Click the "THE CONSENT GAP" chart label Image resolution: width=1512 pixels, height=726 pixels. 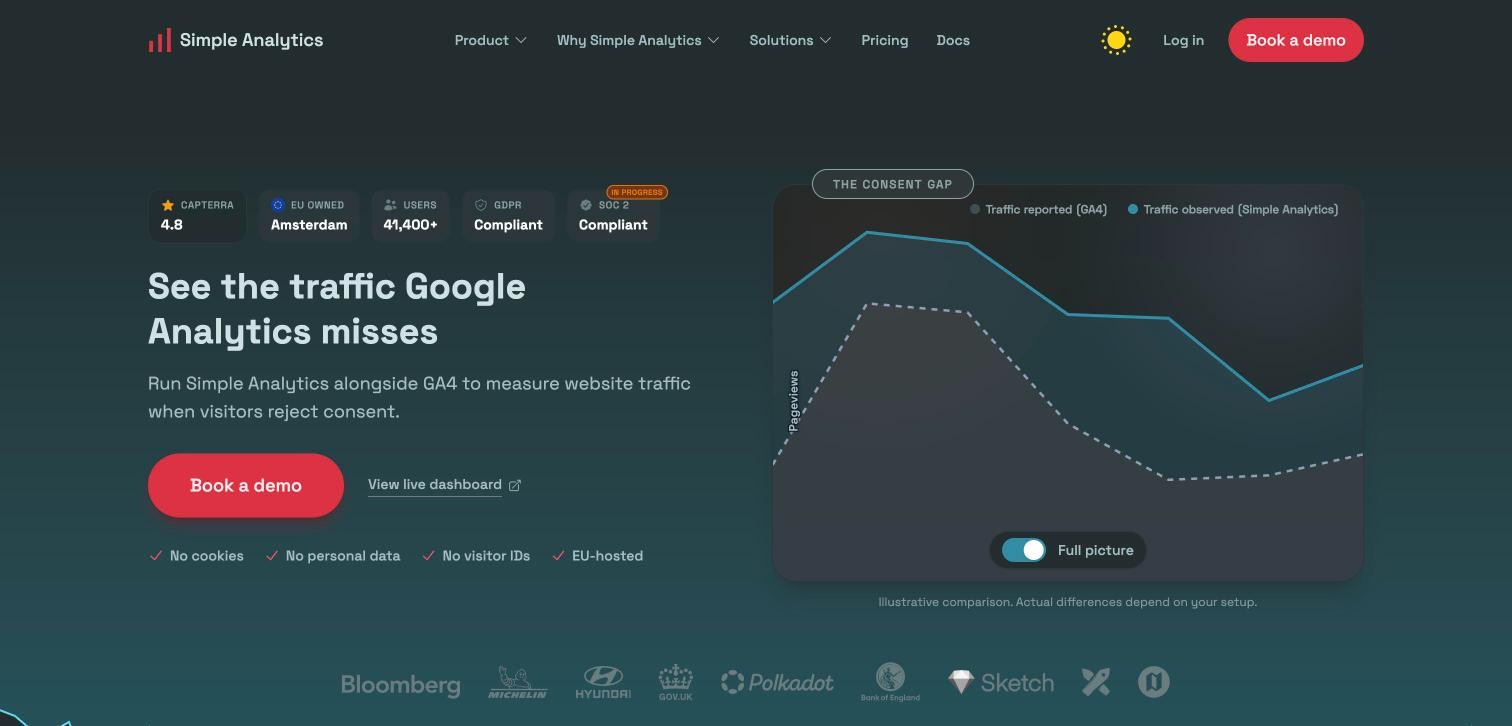tap(892, 184)
